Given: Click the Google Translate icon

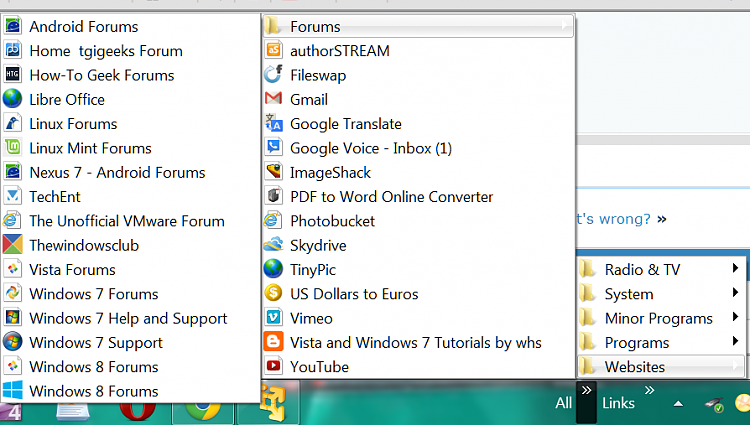Looking at the screenshot, I should tap(274, 123).
